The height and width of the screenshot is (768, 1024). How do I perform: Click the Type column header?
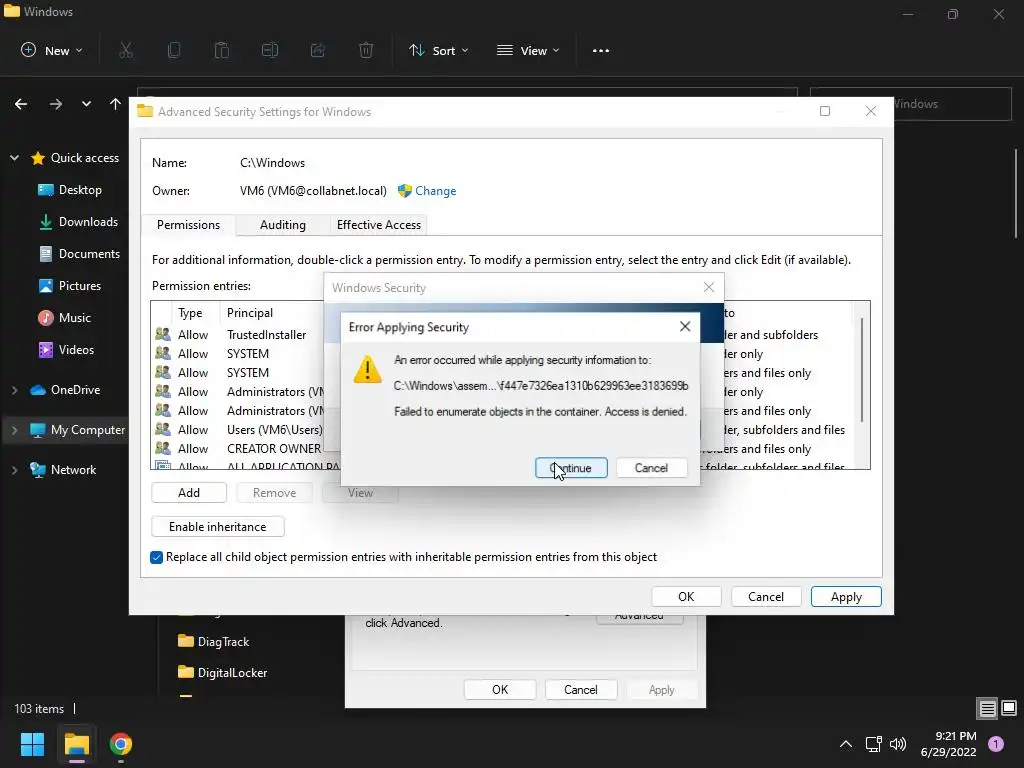[190, 313]
